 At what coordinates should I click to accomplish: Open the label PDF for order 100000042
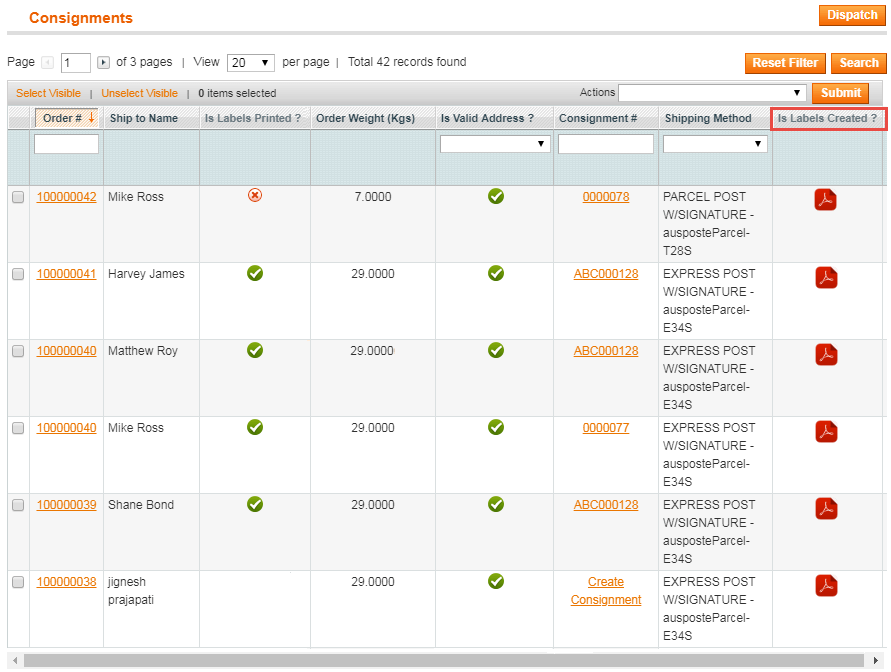826,200
